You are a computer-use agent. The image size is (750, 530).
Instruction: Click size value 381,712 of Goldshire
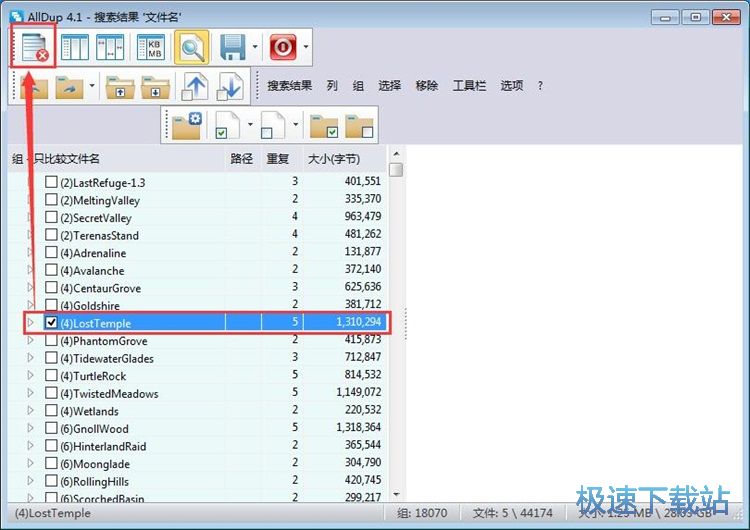point(363,304)
